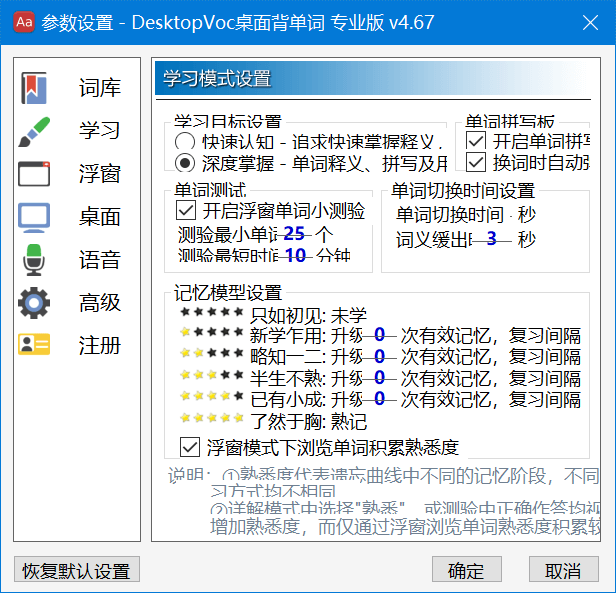Click the 了然于胸 five-star rating icon

212,418
